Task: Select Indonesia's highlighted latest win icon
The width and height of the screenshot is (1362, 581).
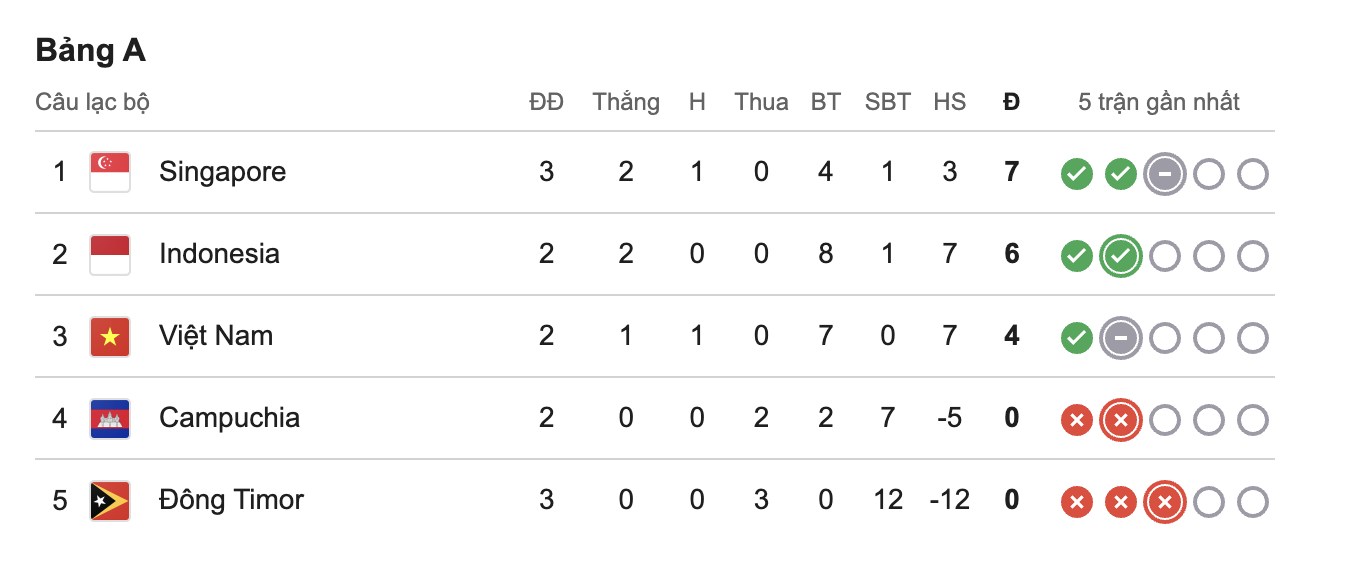Action: click(1121, 257)
